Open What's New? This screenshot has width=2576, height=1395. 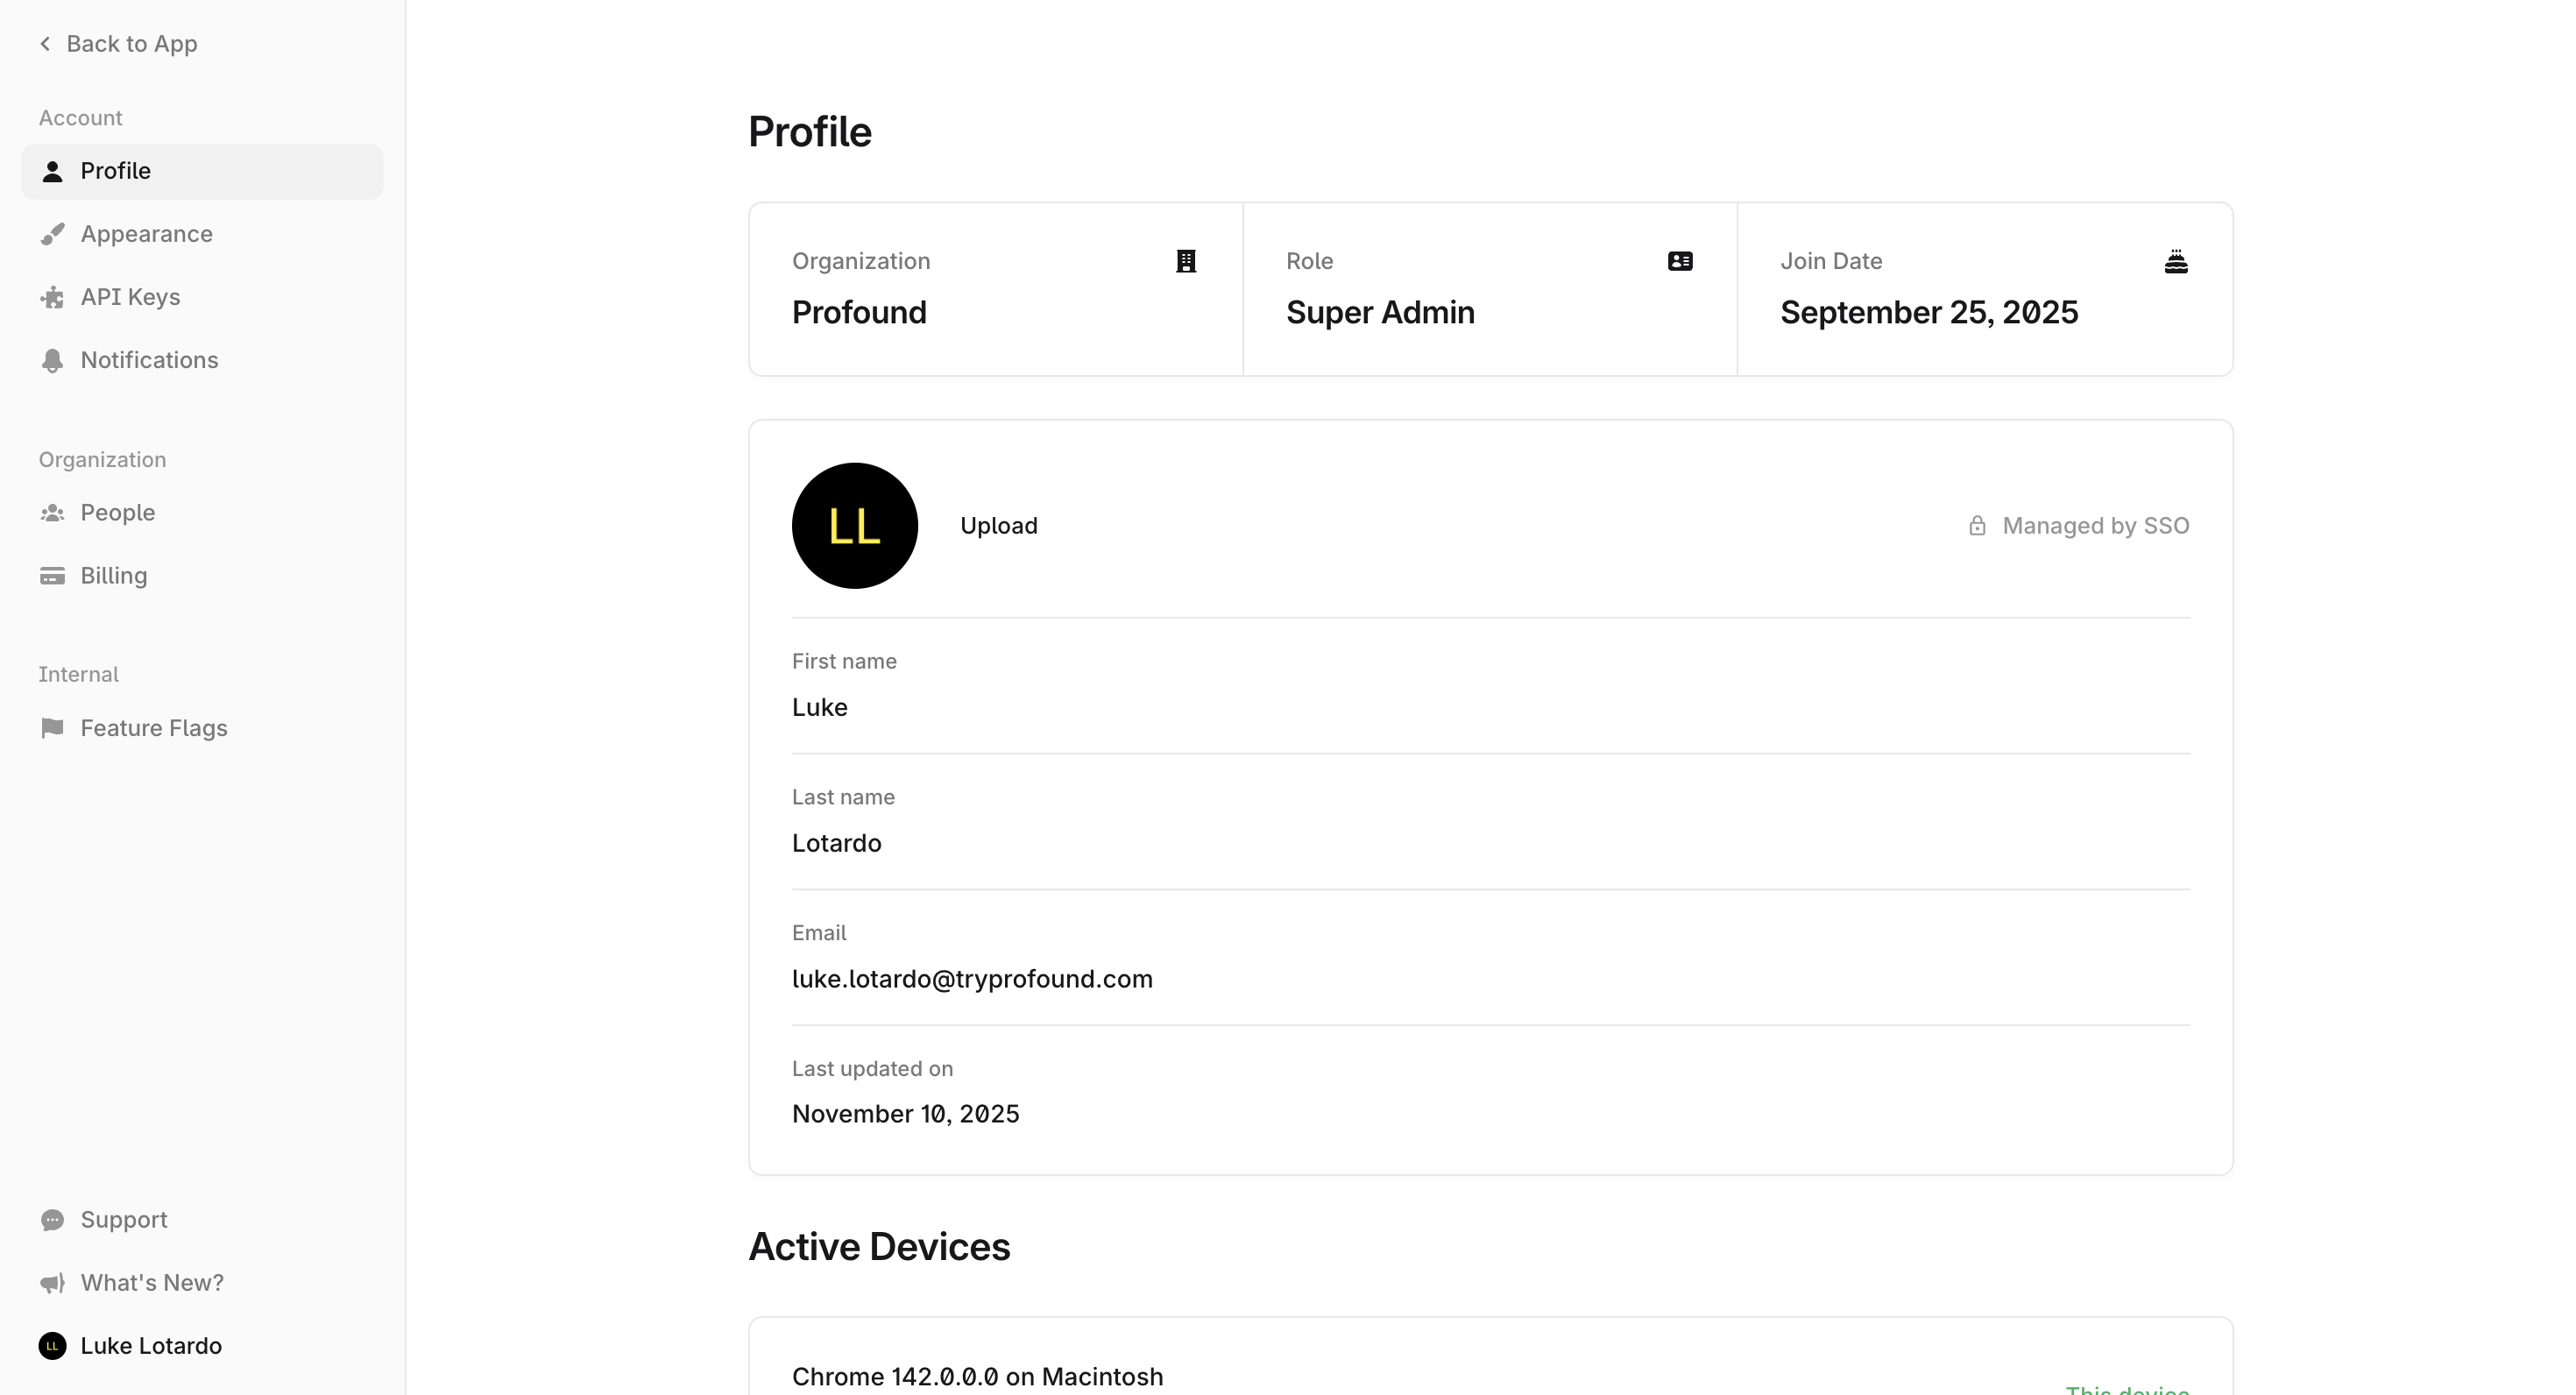pos(202,1283)
